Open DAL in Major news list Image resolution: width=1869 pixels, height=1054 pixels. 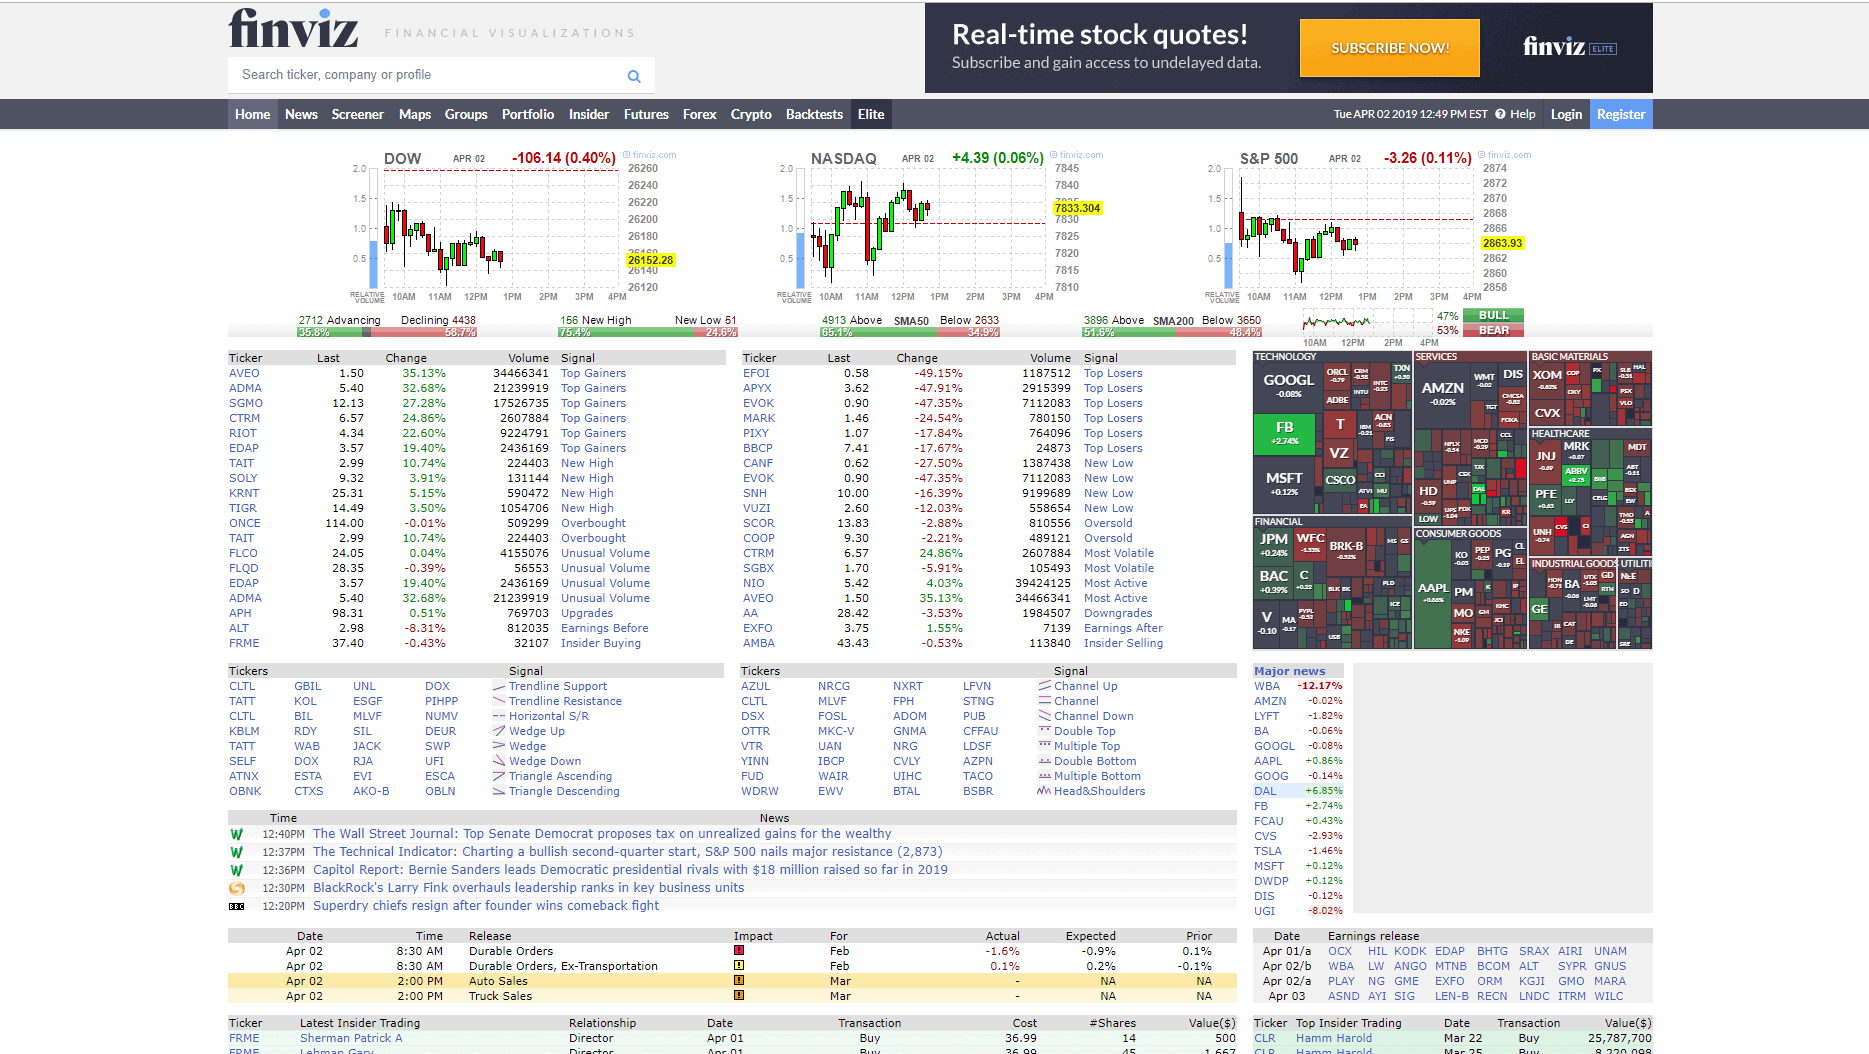(x=1265, y=791)
